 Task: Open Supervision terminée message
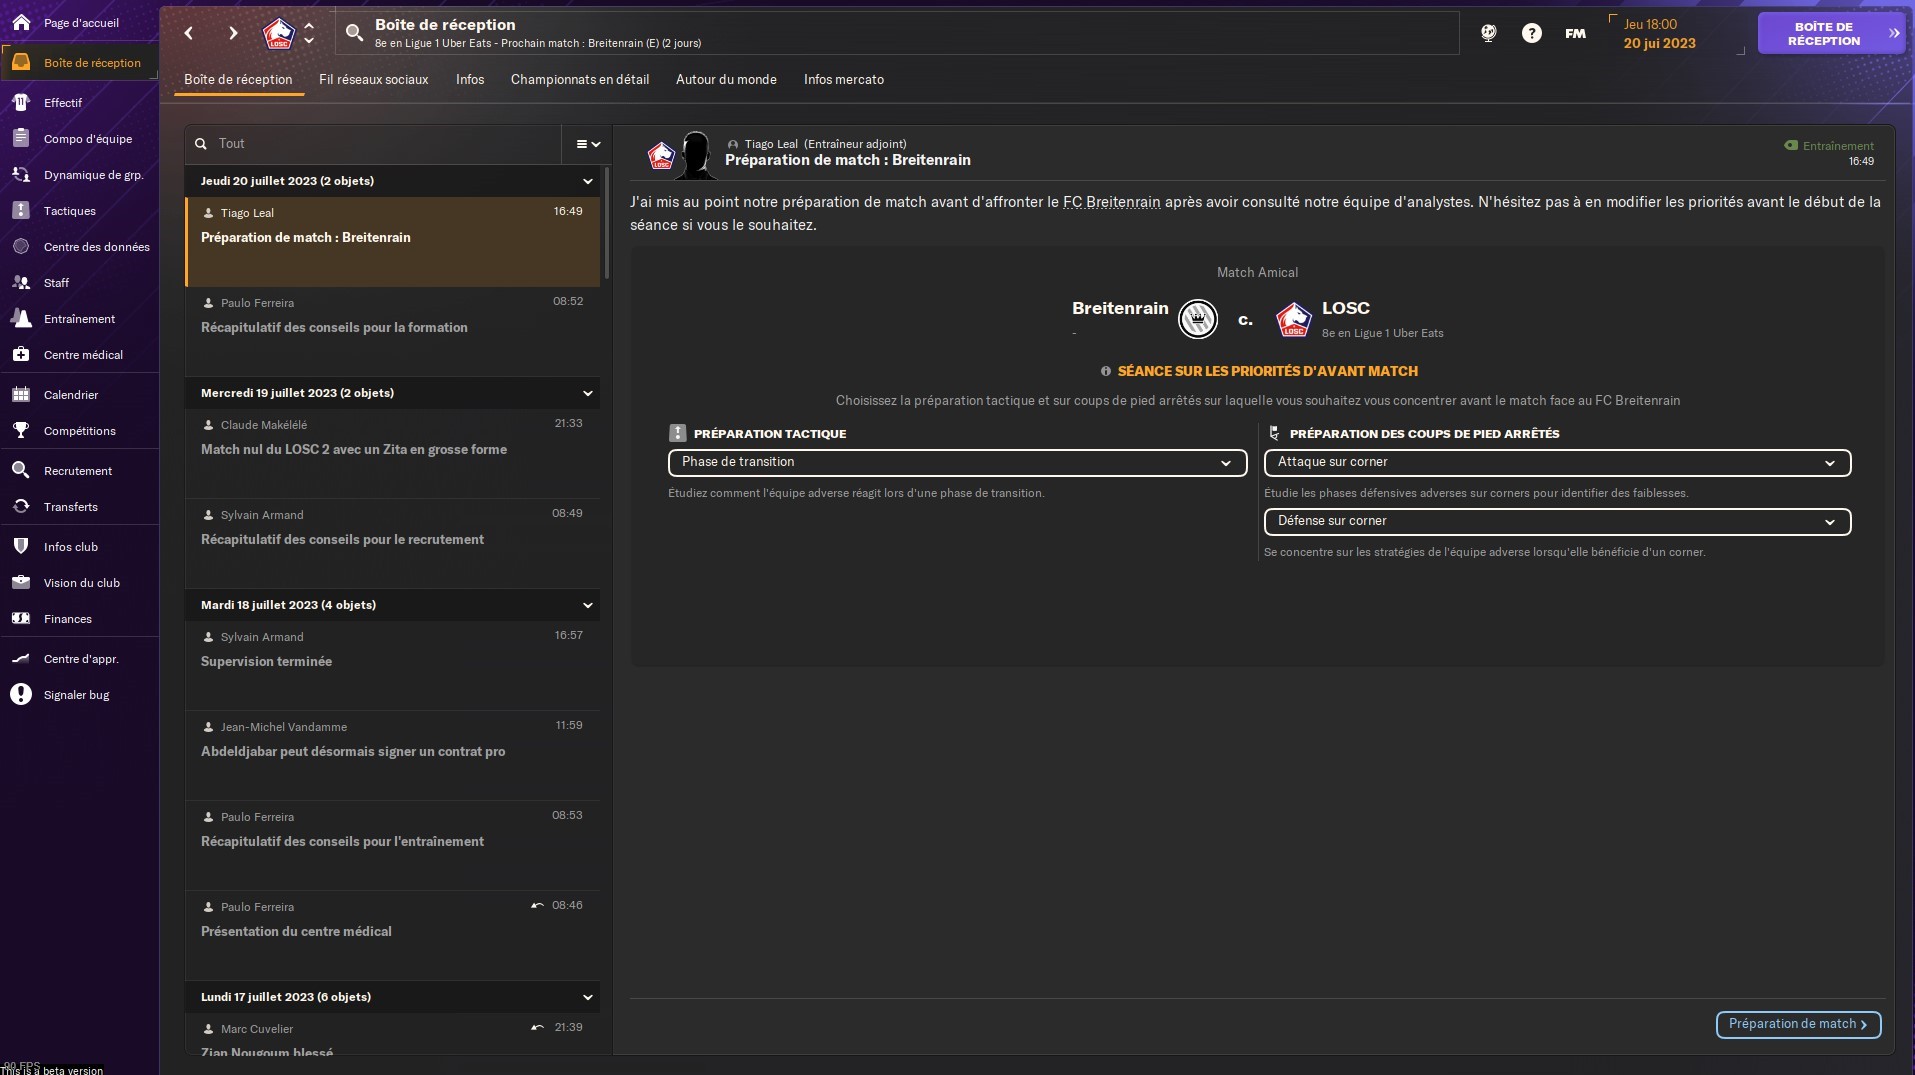(x=392, y=664)
